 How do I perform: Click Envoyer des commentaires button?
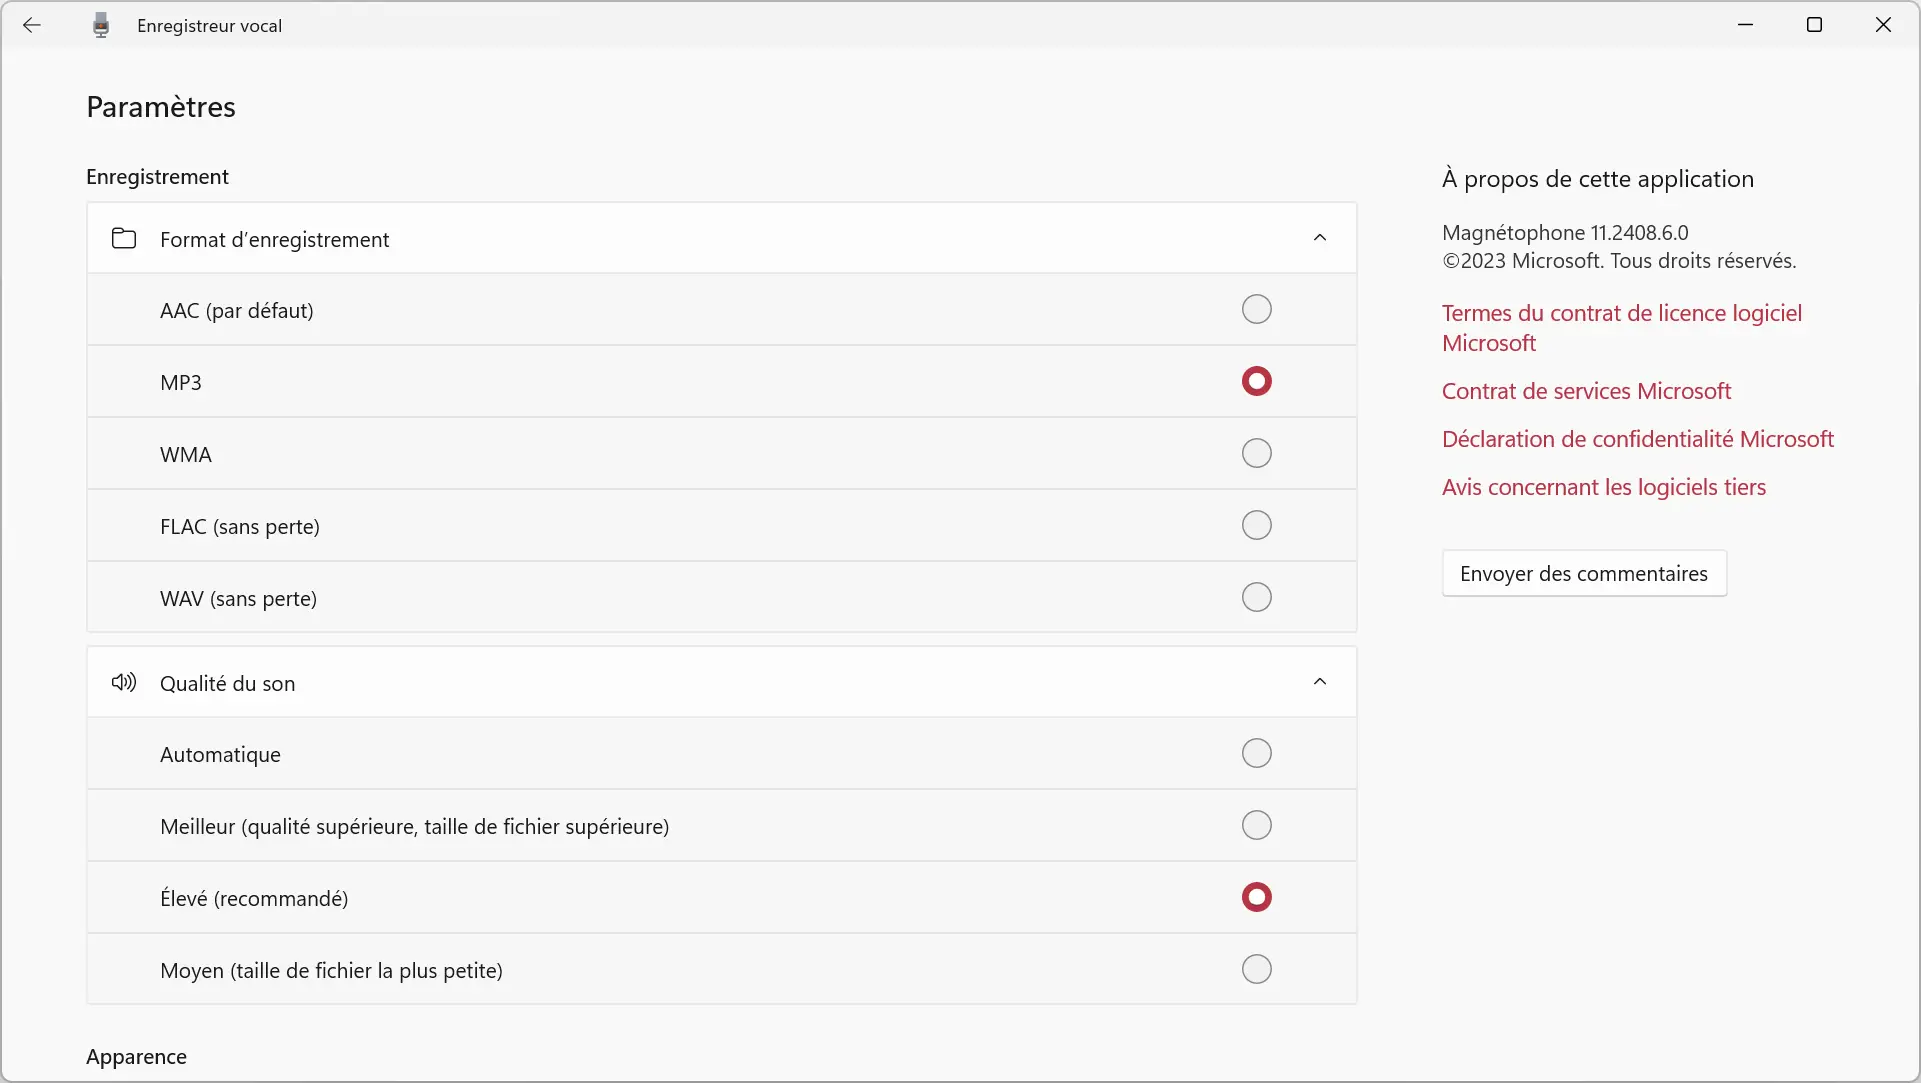click(x=1584, y=573)
